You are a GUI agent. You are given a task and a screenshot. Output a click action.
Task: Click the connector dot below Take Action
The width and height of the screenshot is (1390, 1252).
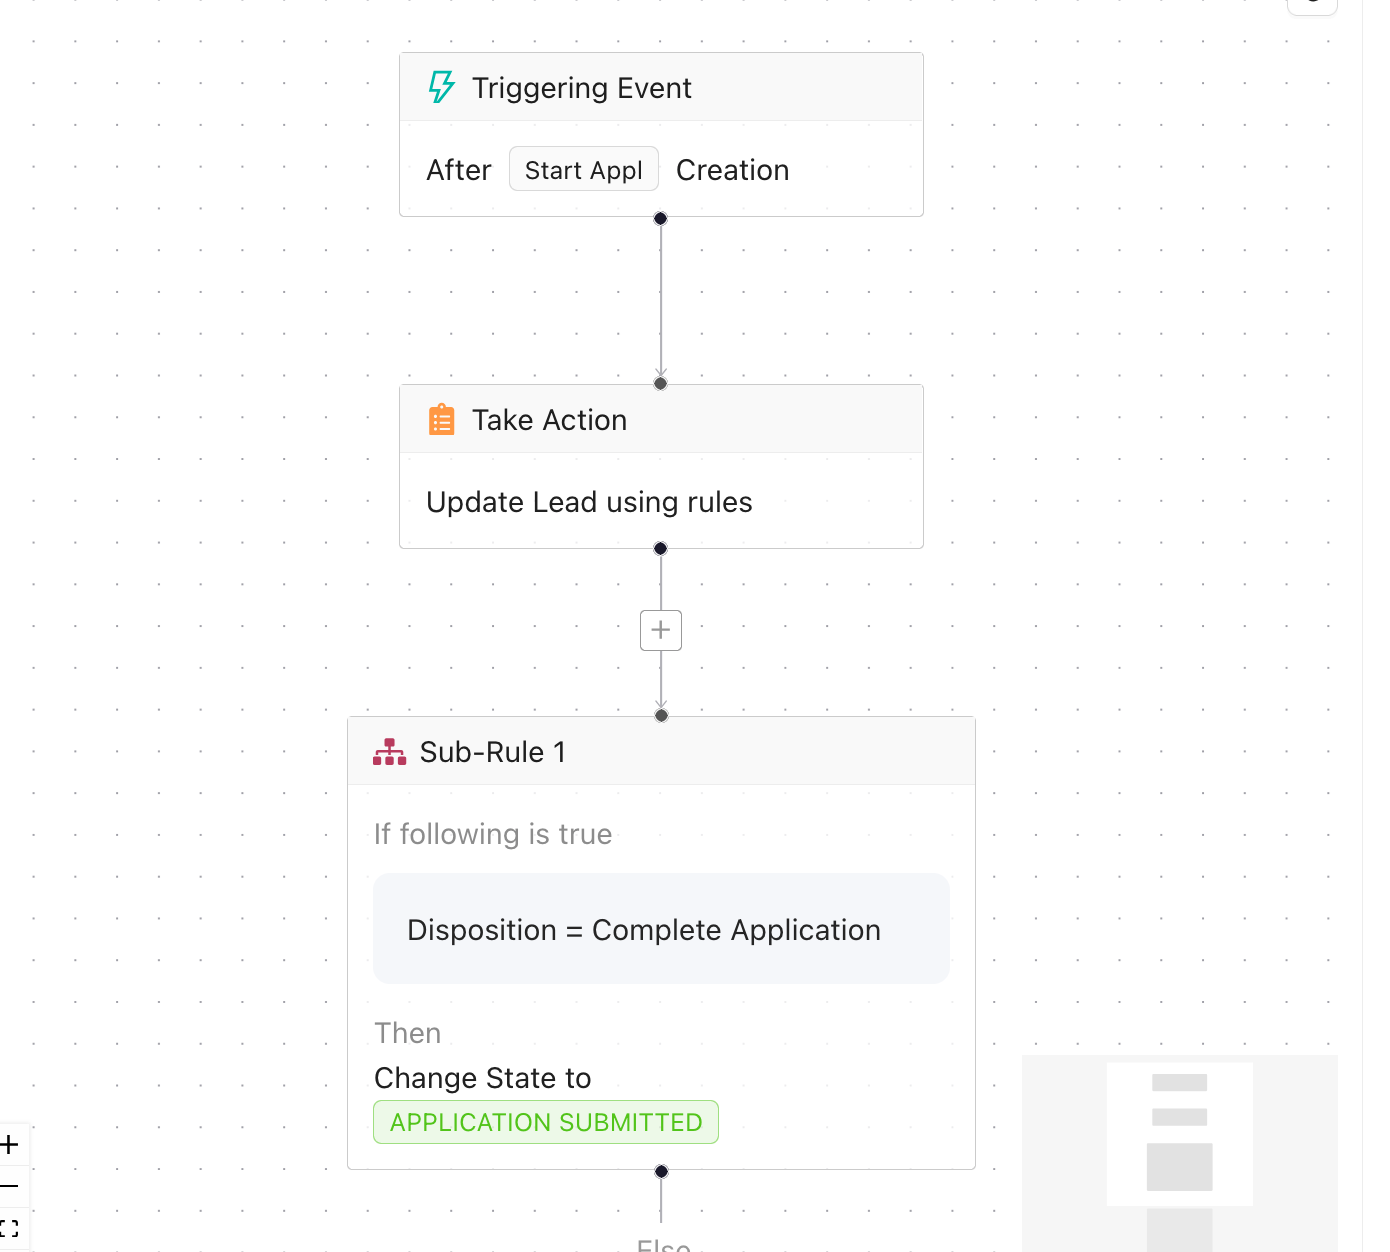click(660, 548)
